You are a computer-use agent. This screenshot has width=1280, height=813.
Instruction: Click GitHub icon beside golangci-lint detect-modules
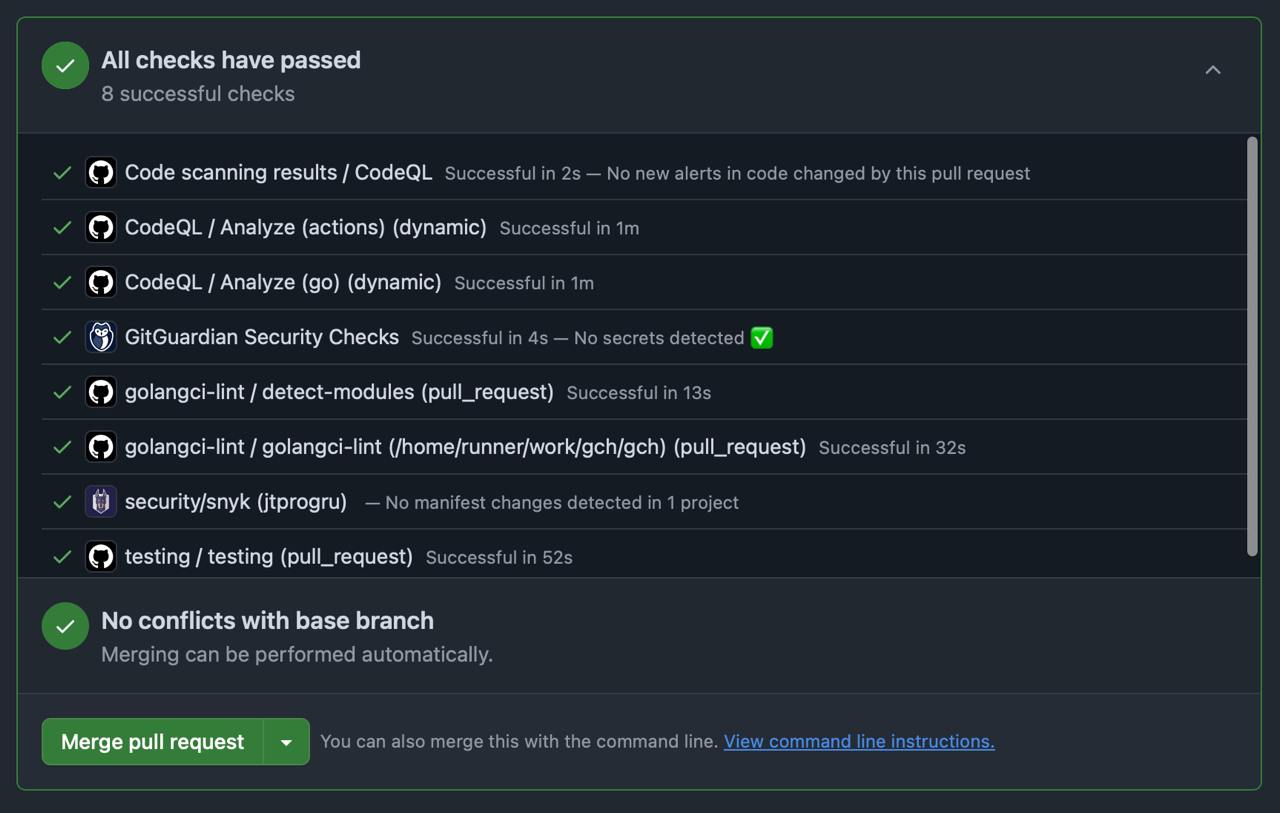(x=100, y=392)
